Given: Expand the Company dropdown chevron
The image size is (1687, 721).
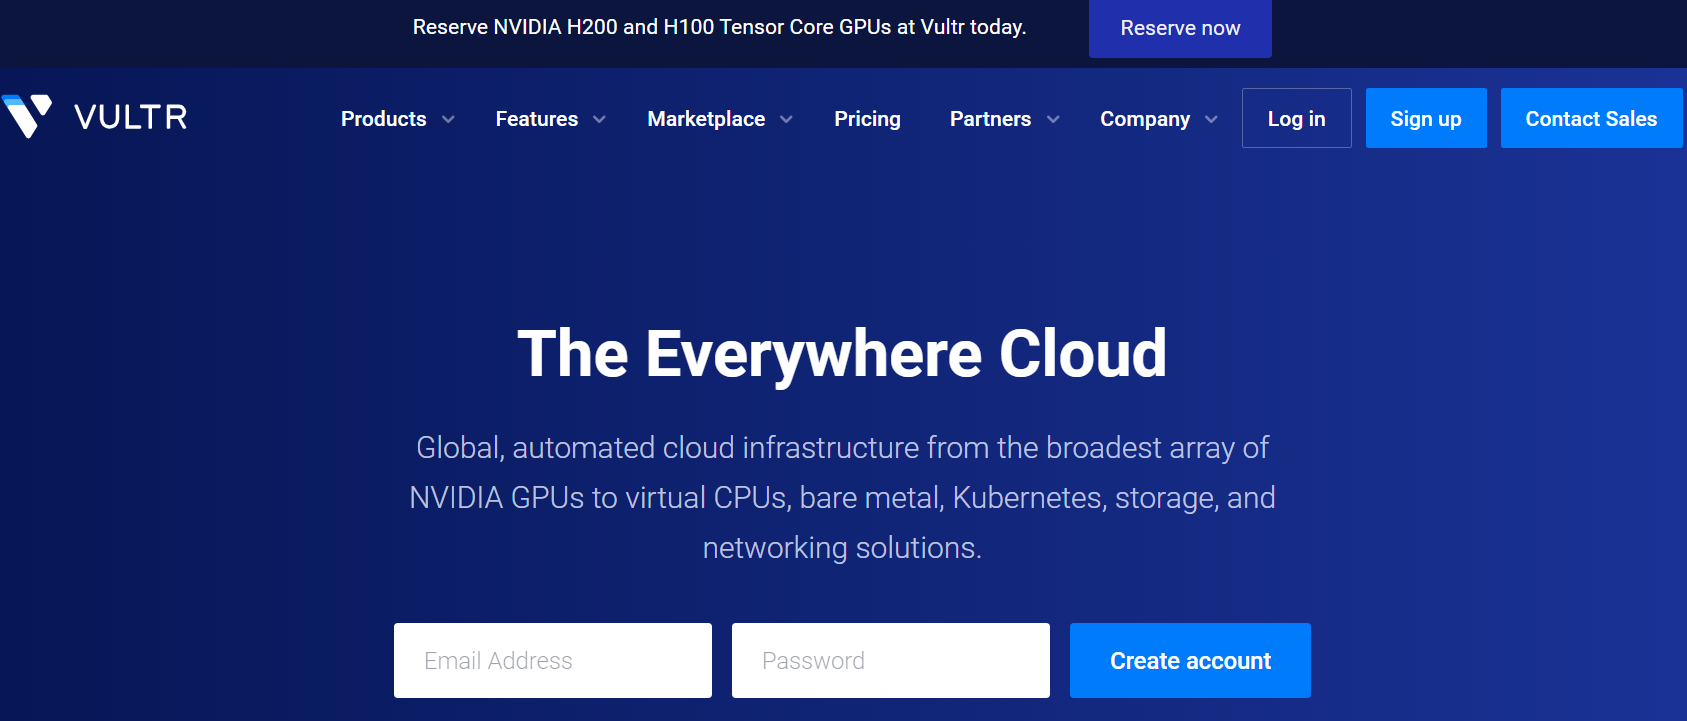Looking at the screenshot, I should point(1211,119).
